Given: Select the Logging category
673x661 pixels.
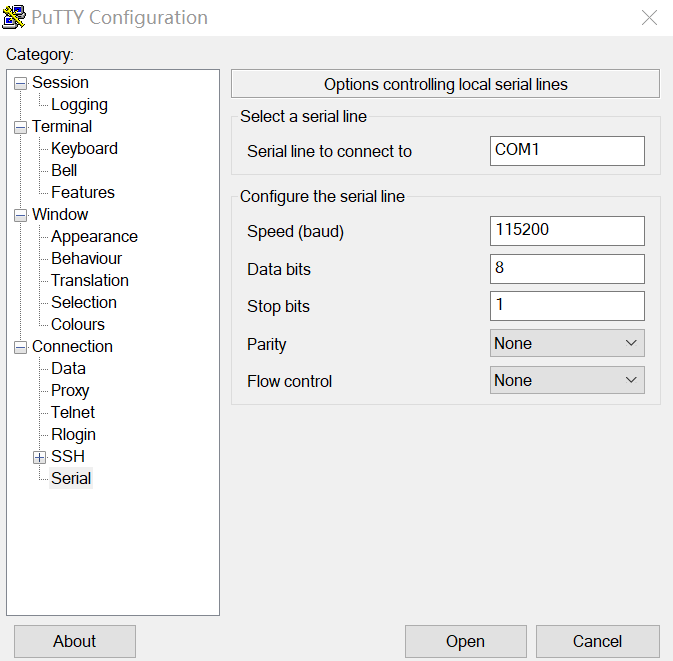Looking at the screenshot, I should (79, 105).
